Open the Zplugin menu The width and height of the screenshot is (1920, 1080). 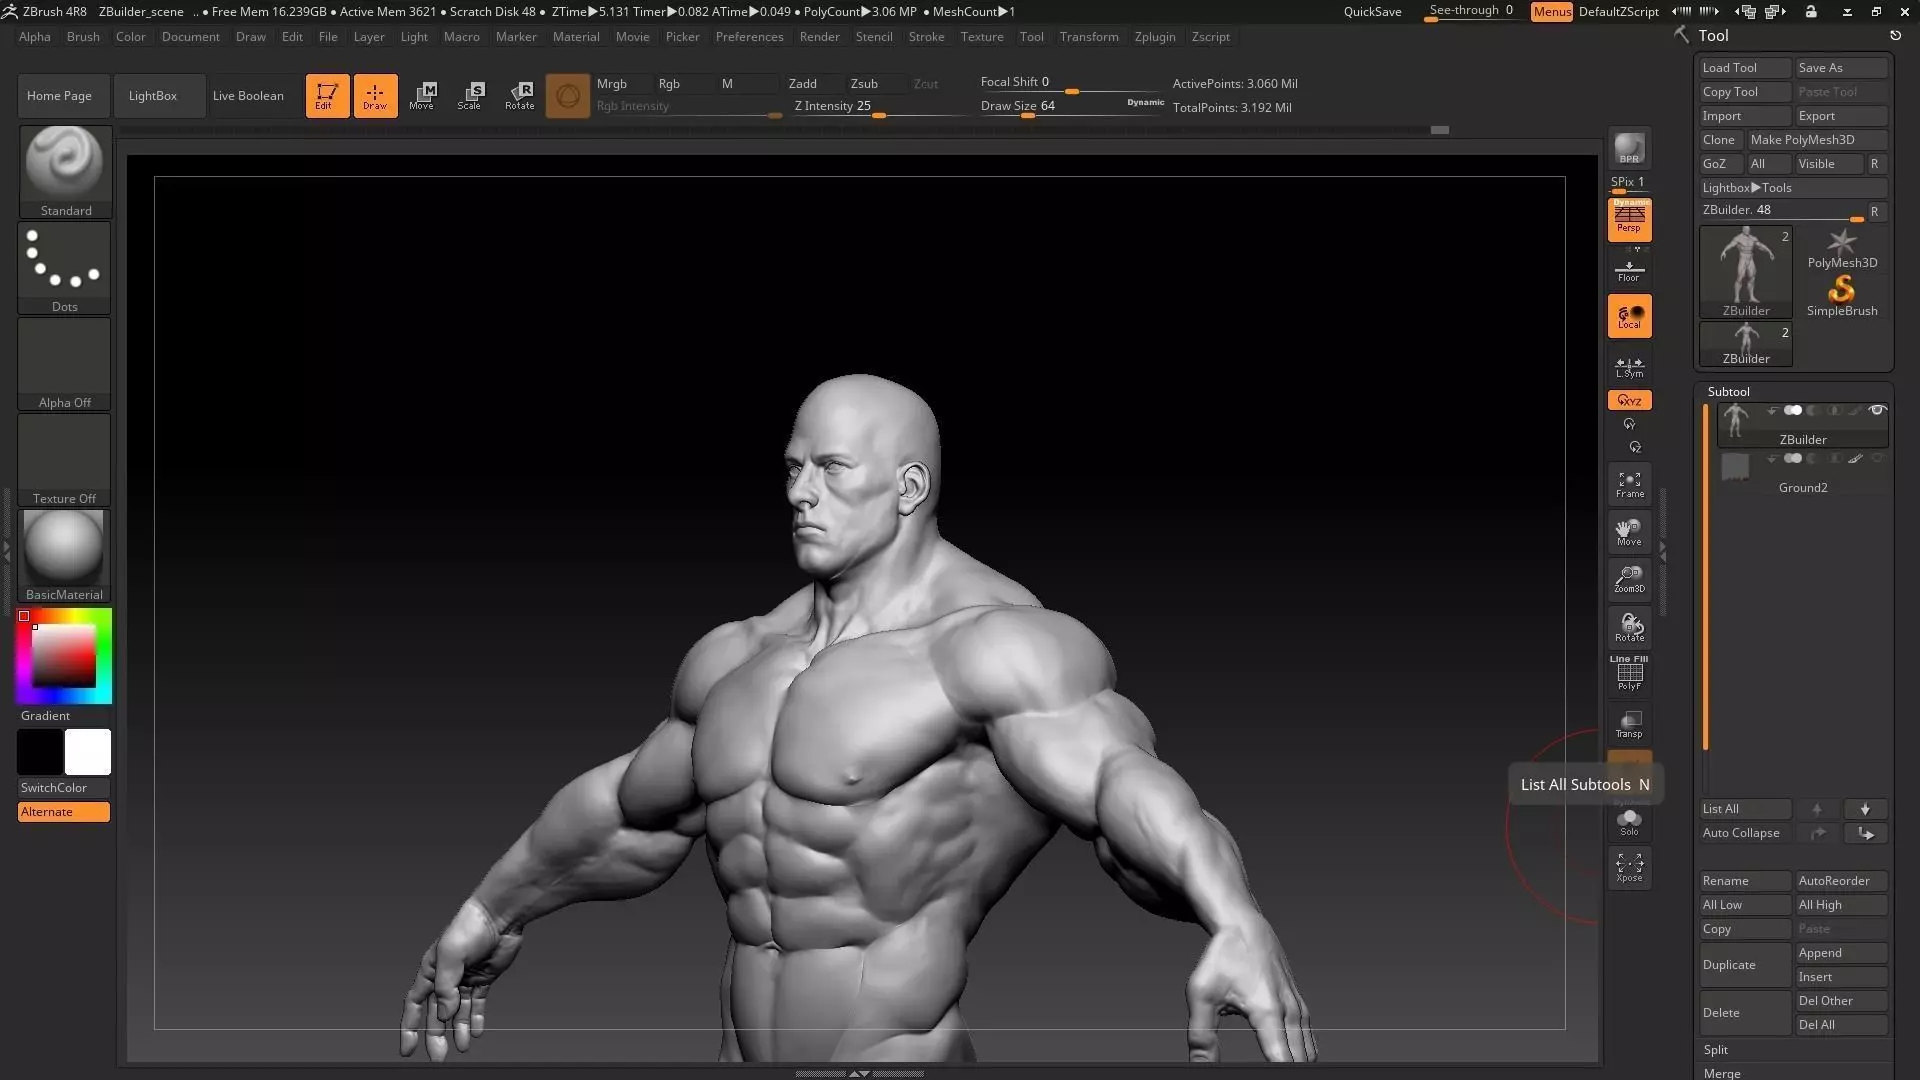[x=1154, y=37]
